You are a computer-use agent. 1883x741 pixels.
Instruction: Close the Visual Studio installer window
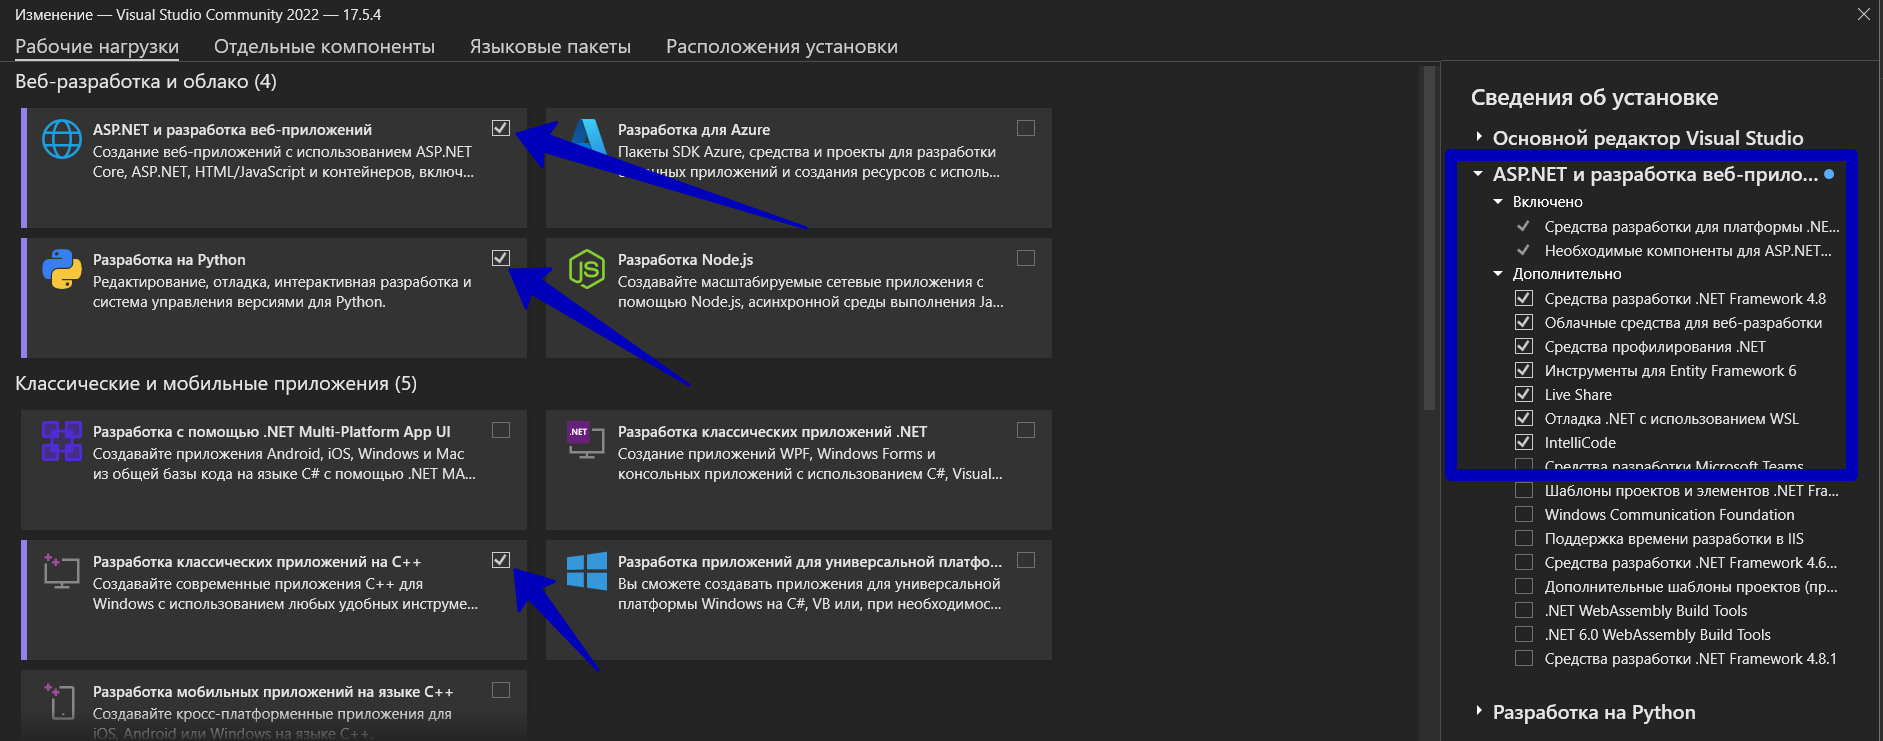[1864, 14]
